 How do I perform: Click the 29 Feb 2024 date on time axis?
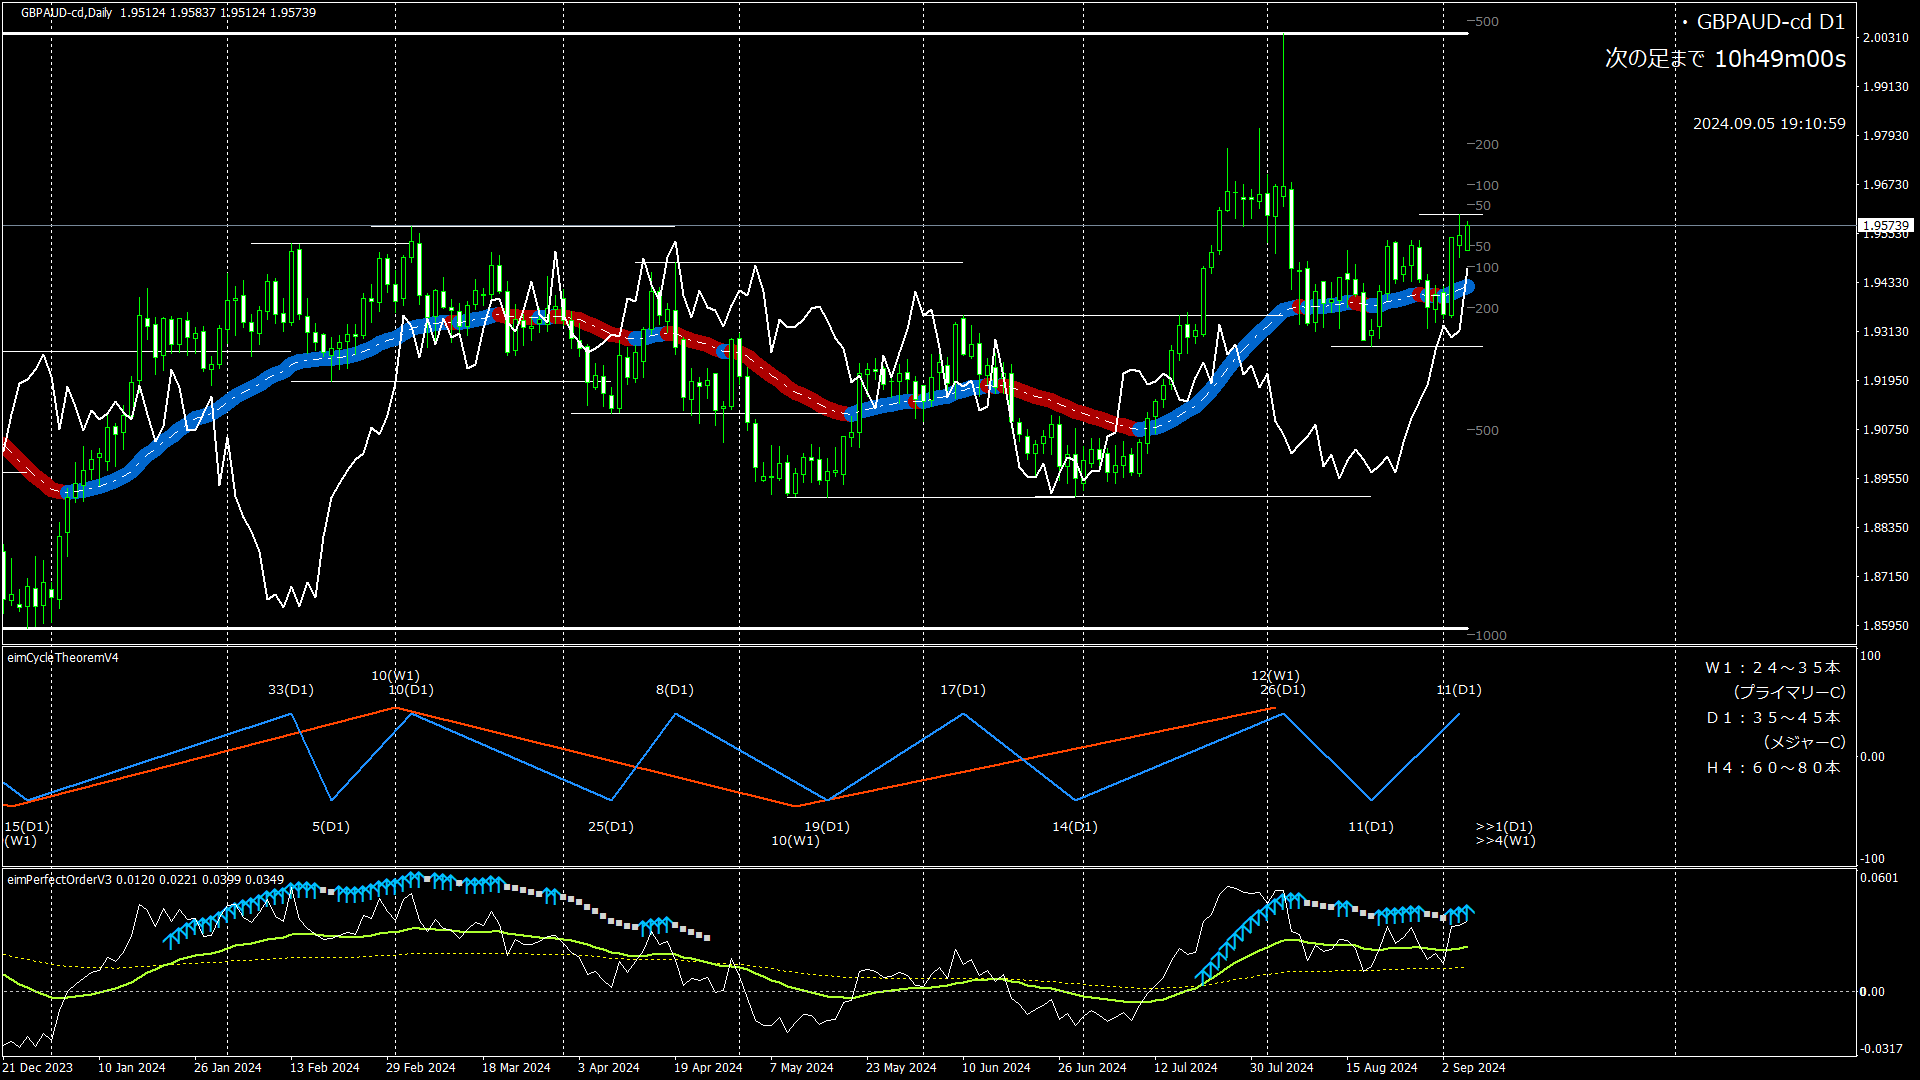pos(420,1068)
